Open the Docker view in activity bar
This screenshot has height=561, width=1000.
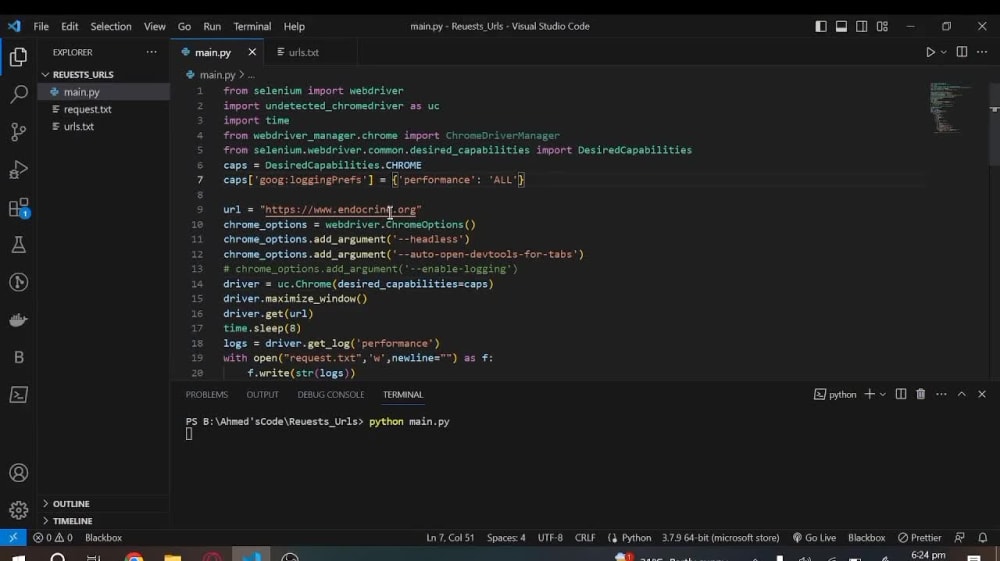[18, 319]
